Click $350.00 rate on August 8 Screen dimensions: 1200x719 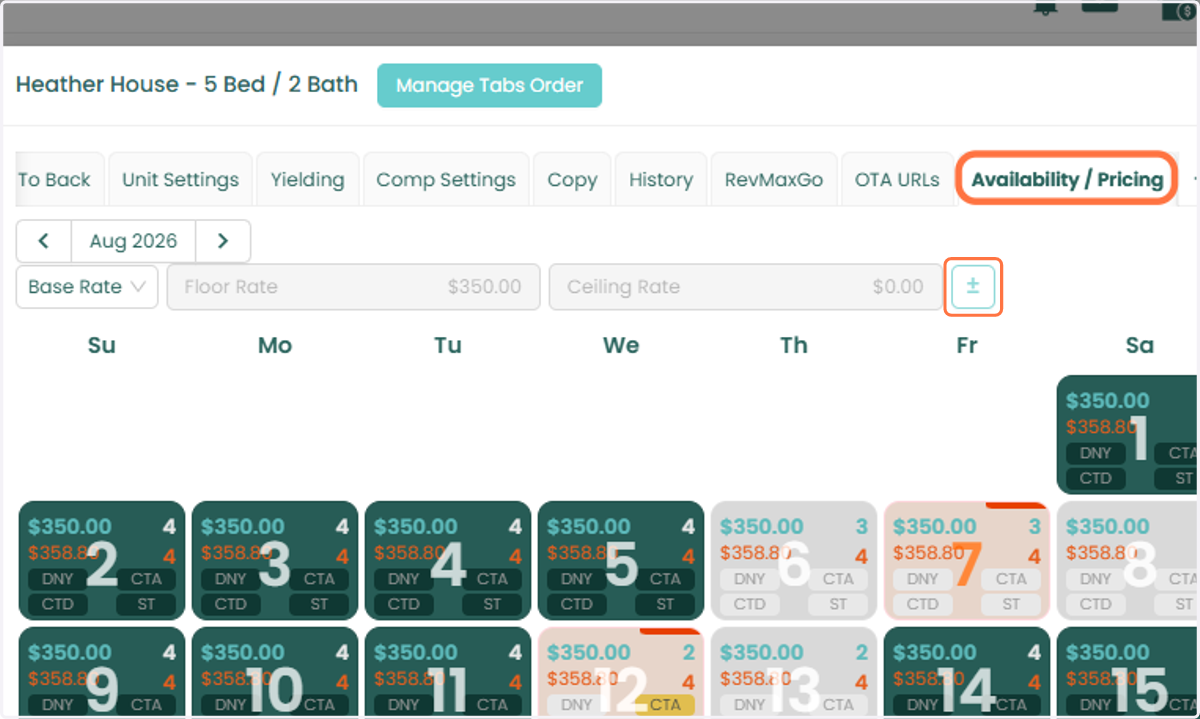pos(1107,527)
